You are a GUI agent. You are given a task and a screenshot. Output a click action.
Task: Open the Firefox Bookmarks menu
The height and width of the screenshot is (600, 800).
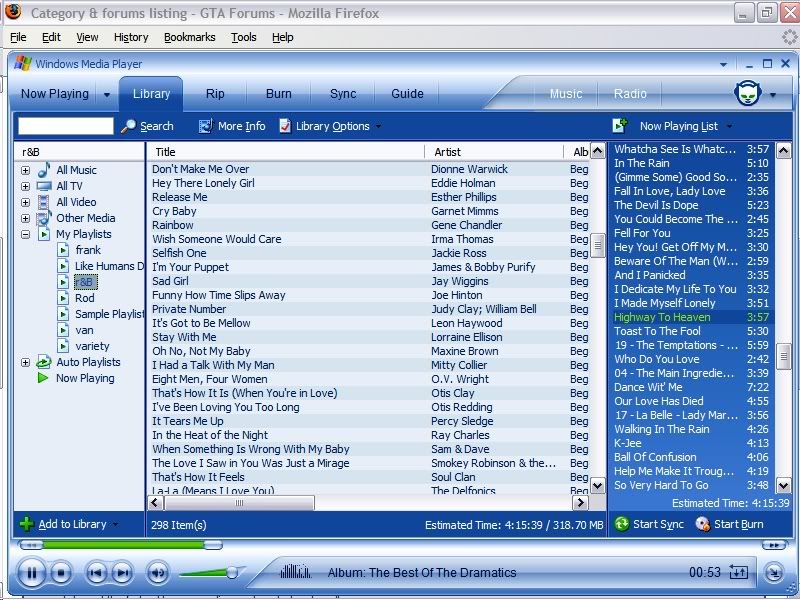coord(189,37)
